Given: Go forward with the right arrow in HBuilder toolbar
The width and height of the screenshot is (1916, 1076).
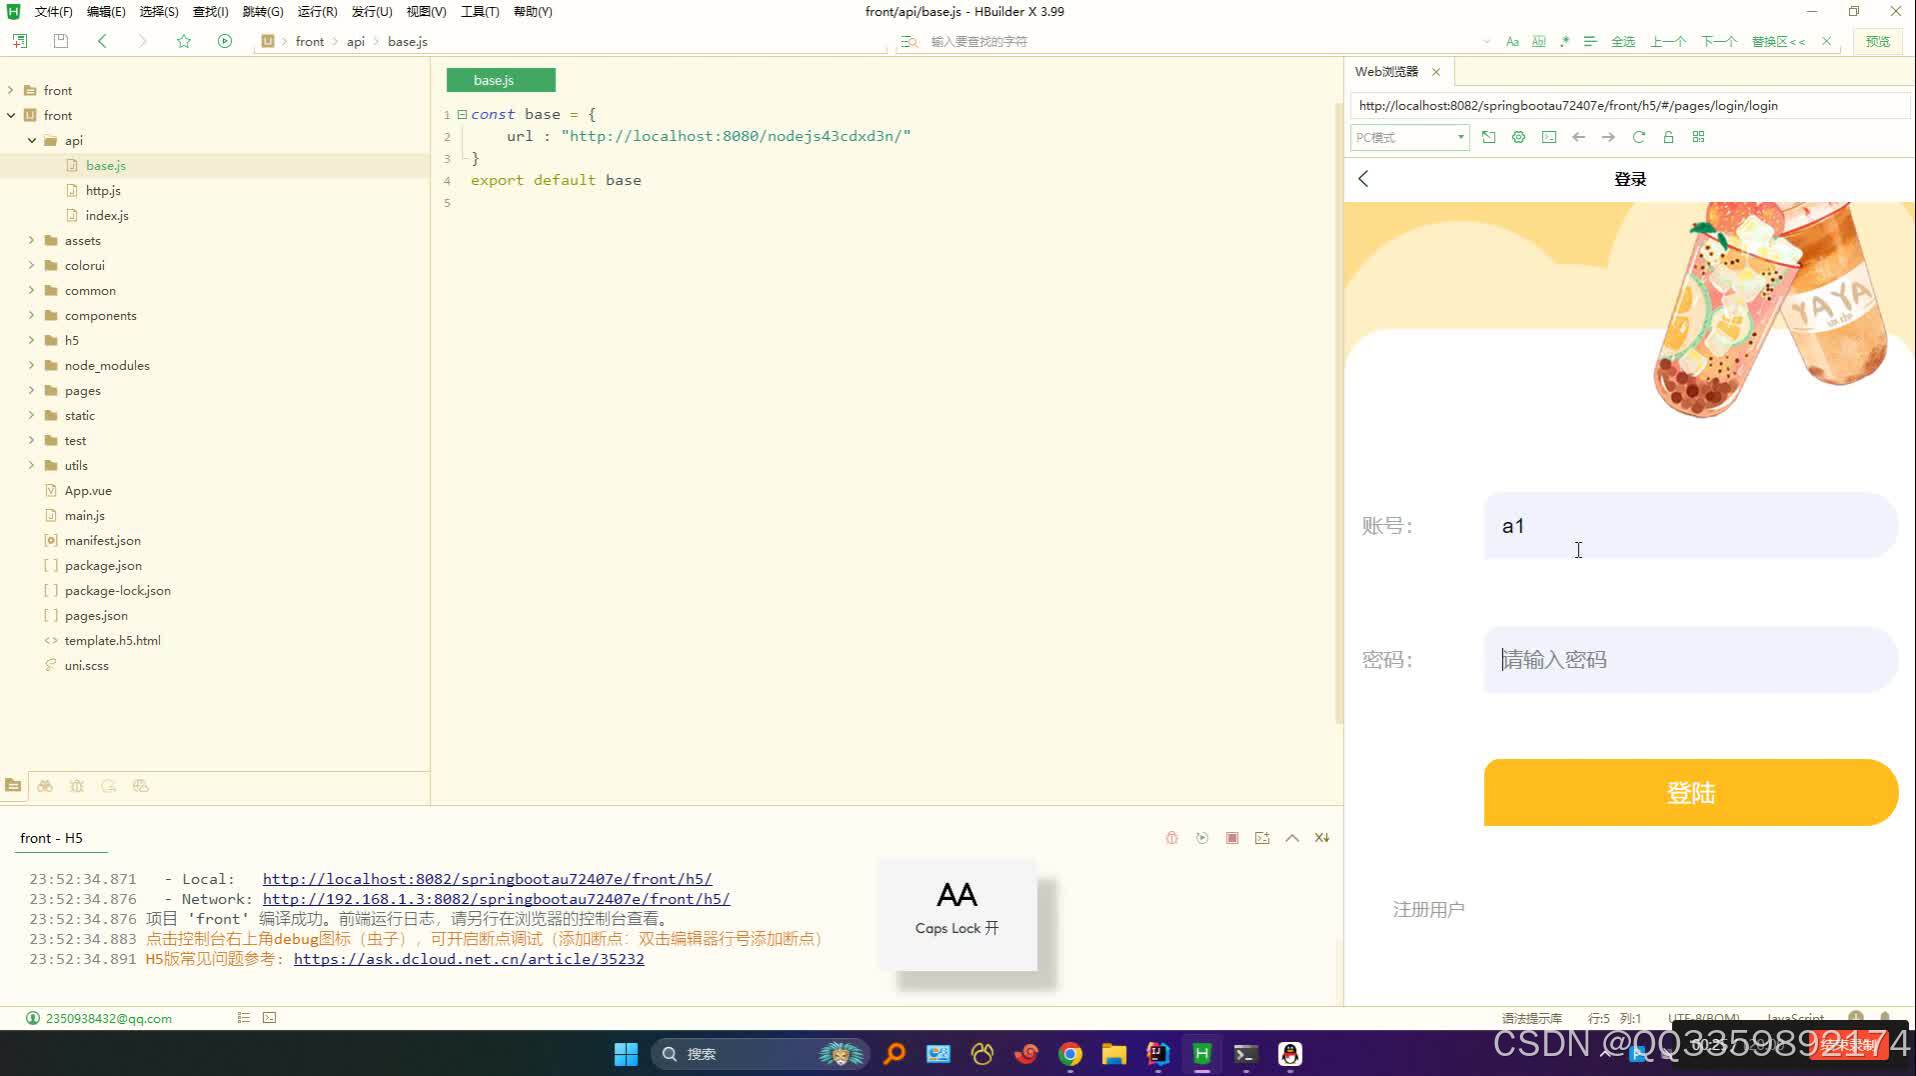Looking at the screenshot, I should point(142,41).
